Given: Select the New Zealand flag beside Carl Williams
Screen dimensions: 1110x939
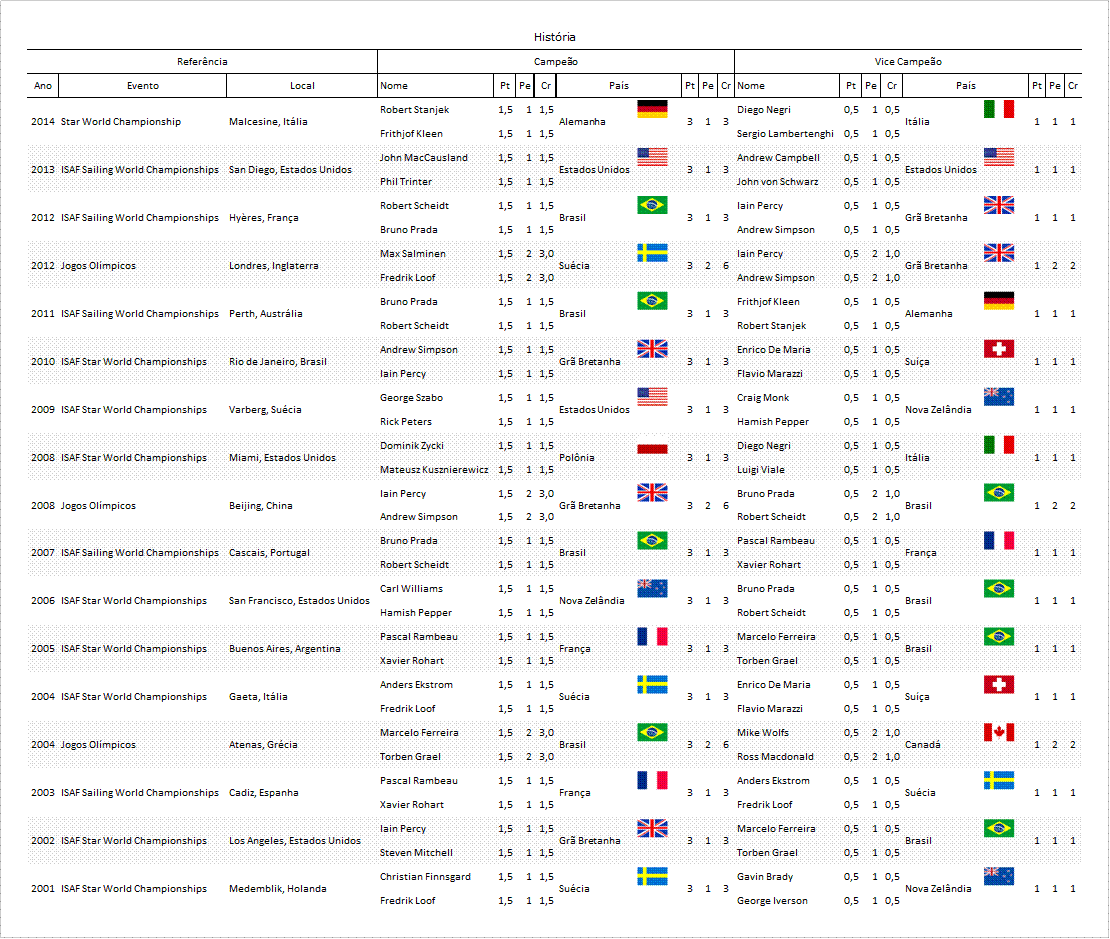Looking at the screenshot, I should [x=652, y=588].
